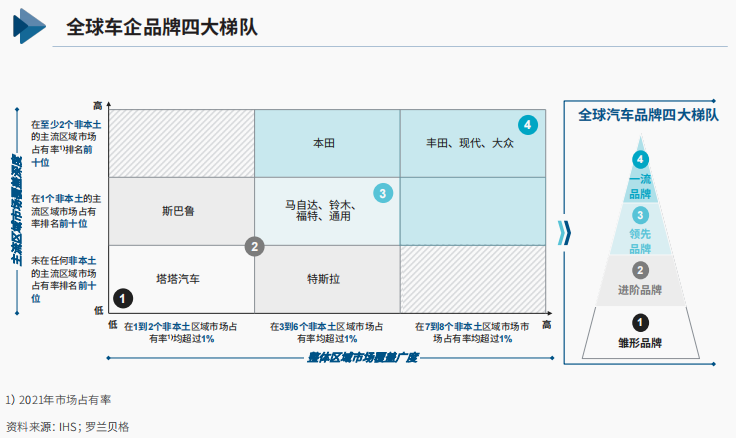
Task: Click the pyramid heading 全球汽车品牌四大梯队
Action: pyautogui.click(x=648, y=115)
